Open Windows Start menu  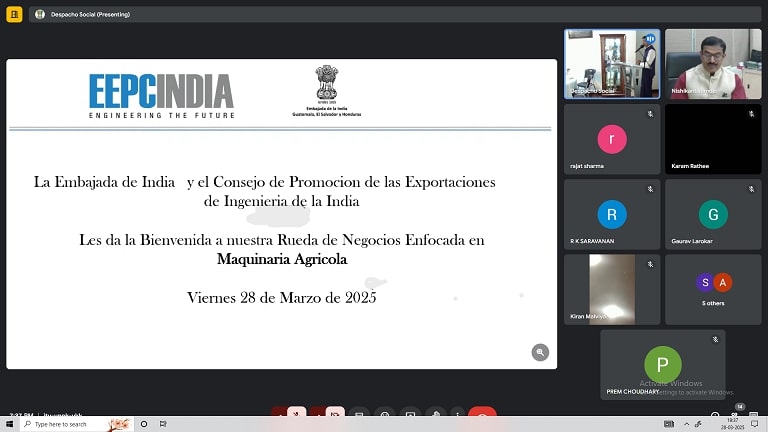9,424
